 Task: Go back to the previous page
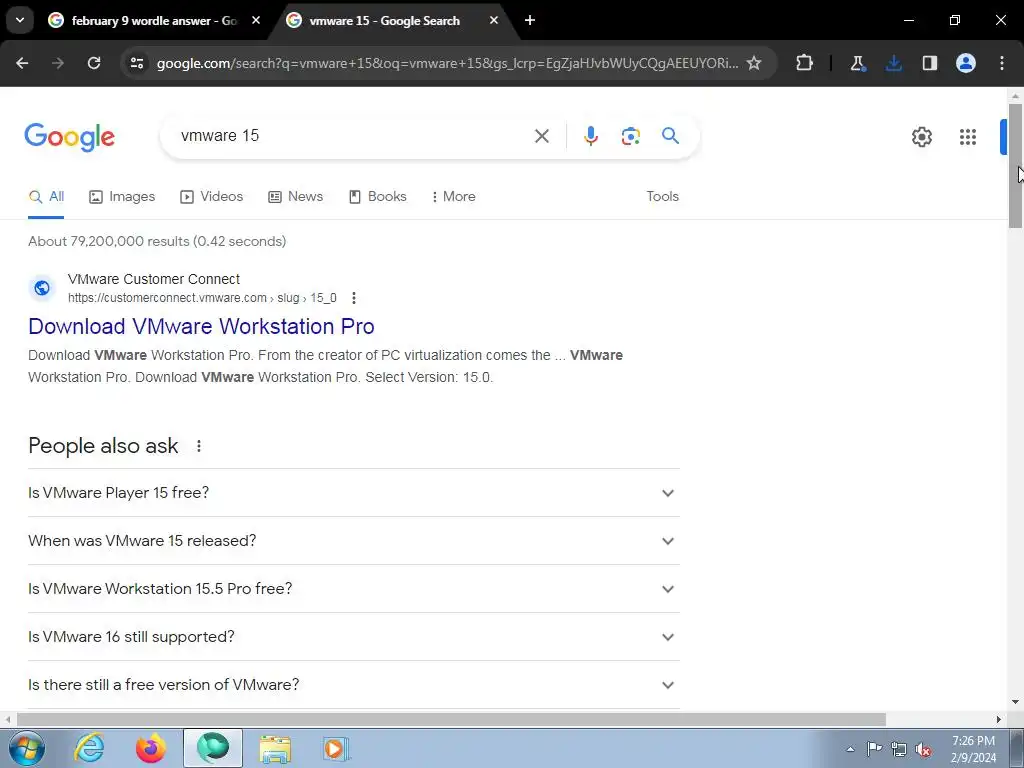click(x=22, y=63)
